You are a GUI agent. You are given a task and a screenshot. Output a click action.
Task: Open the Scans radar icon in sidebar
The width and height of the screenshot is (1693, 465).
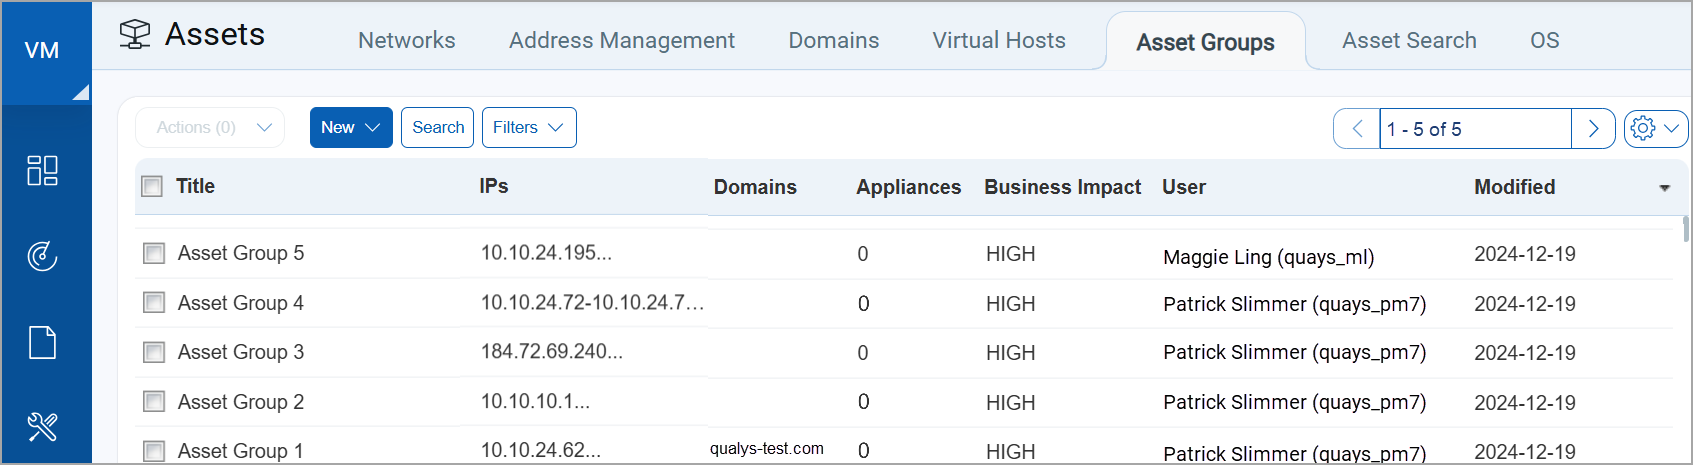point(42,256)
